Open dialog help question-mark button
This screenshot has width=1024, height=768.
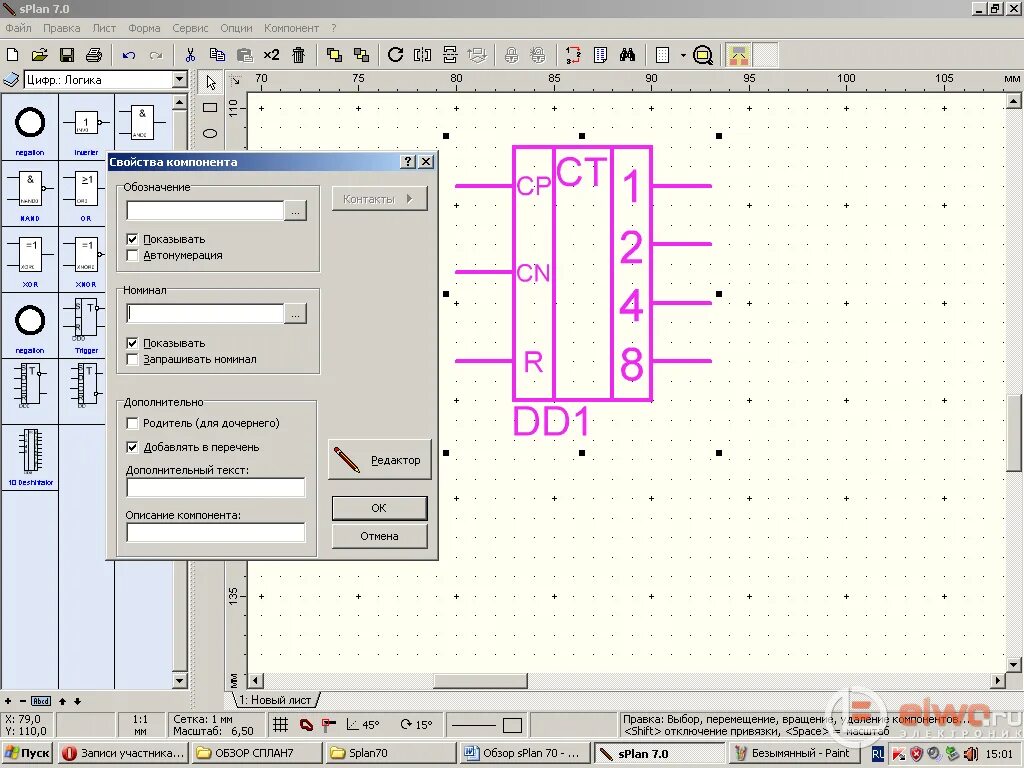(408, 161)
